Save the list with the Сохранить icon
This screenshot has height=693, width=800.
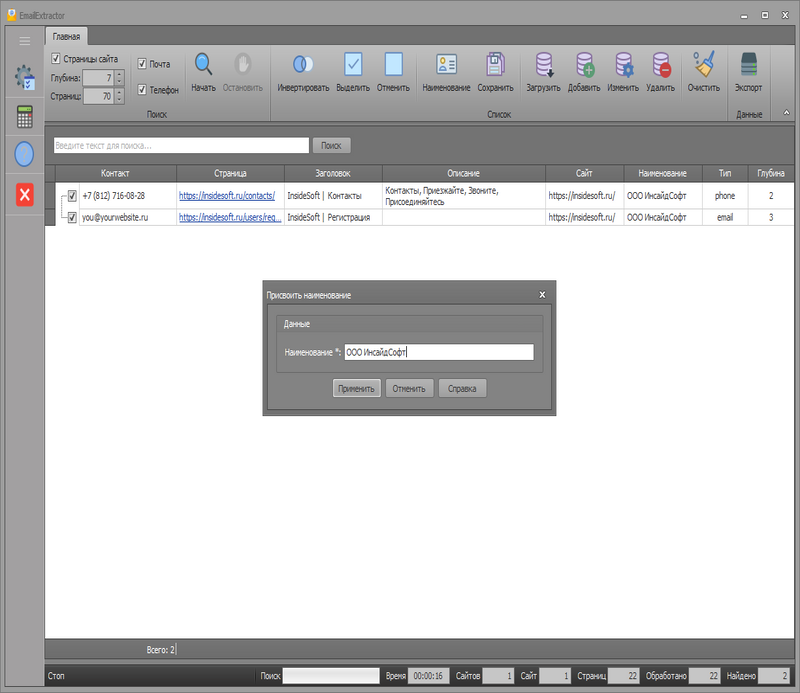pyautogui.click(x=495, y=65)
